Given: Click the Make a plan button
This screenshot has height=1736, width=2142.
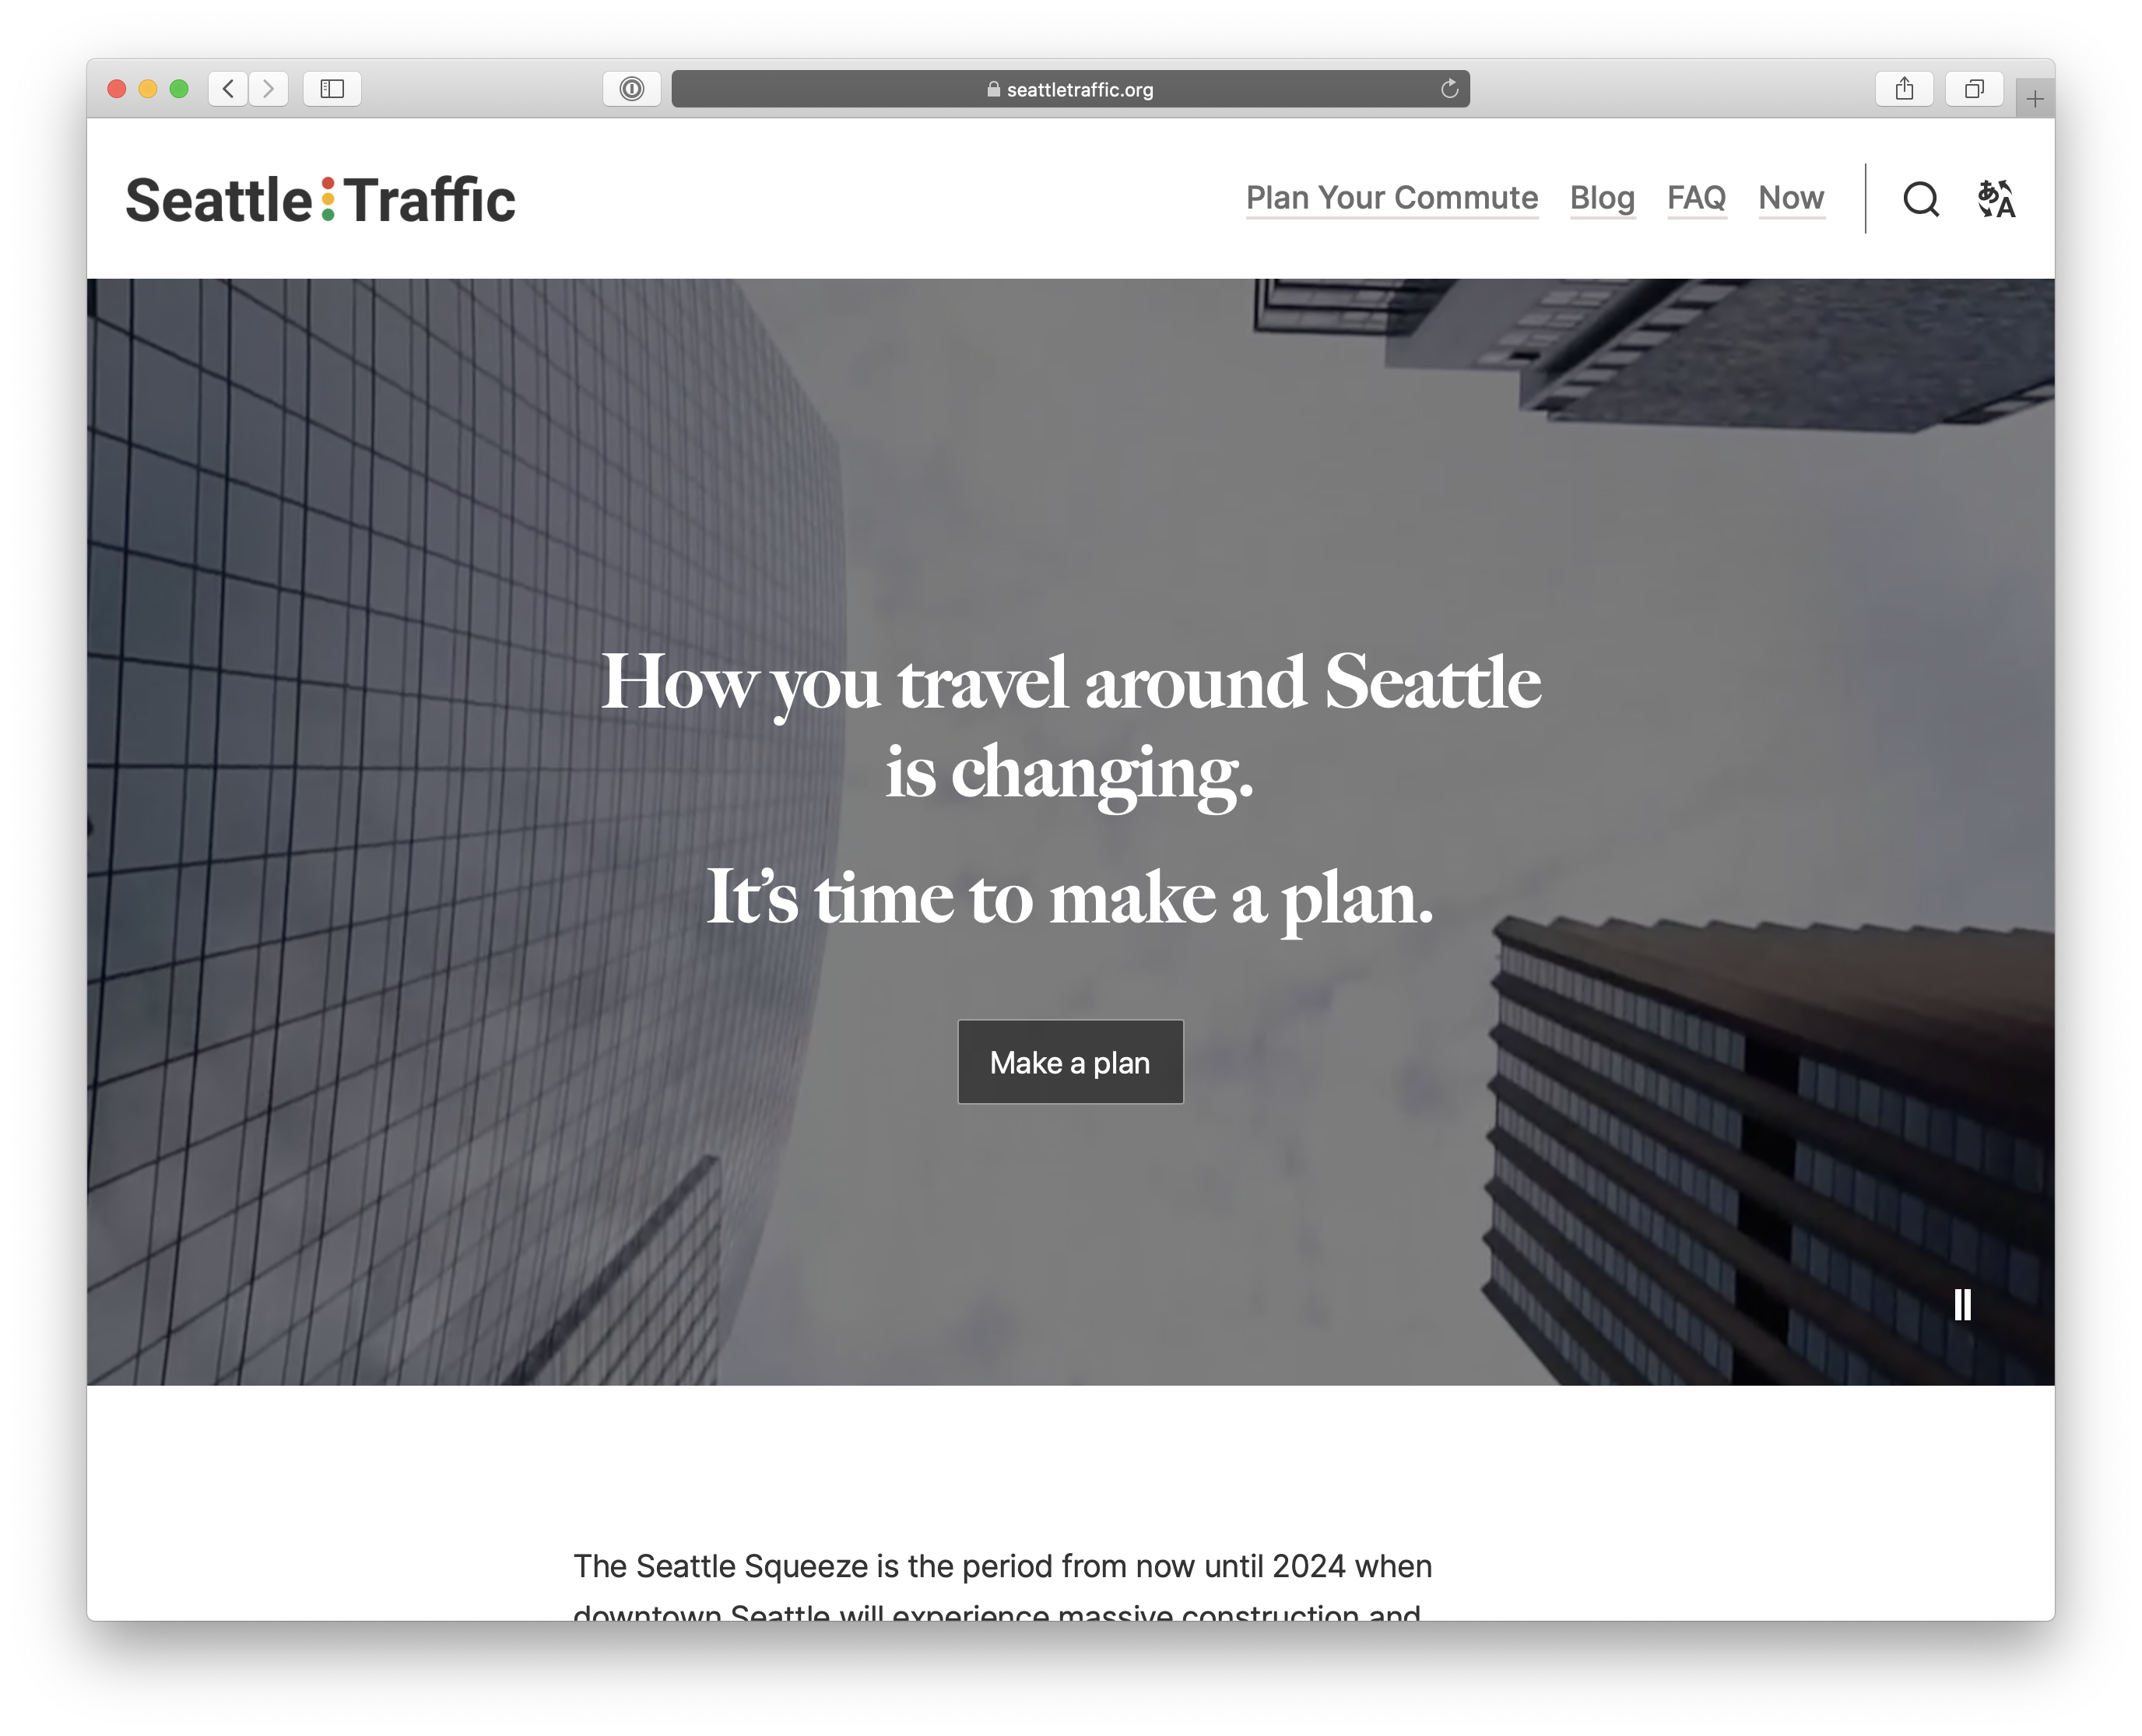Looking at the screenshot, I should coord(1069,1061).
